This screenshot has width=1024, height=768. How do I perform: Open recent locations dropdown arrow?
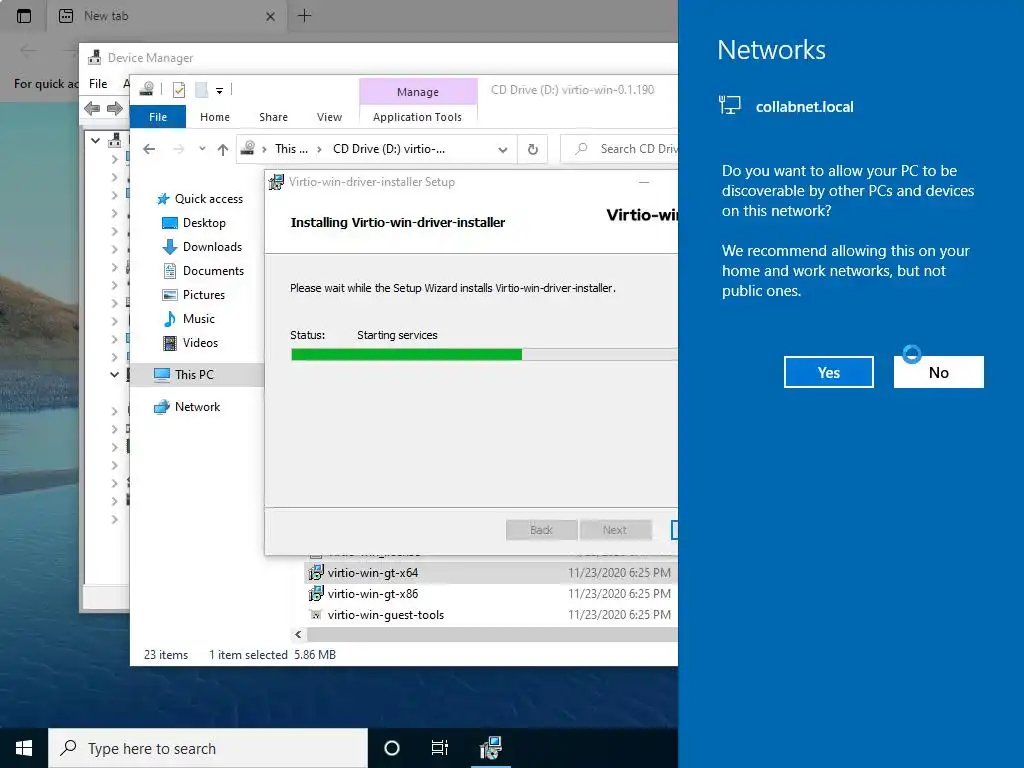pos(202,149)
